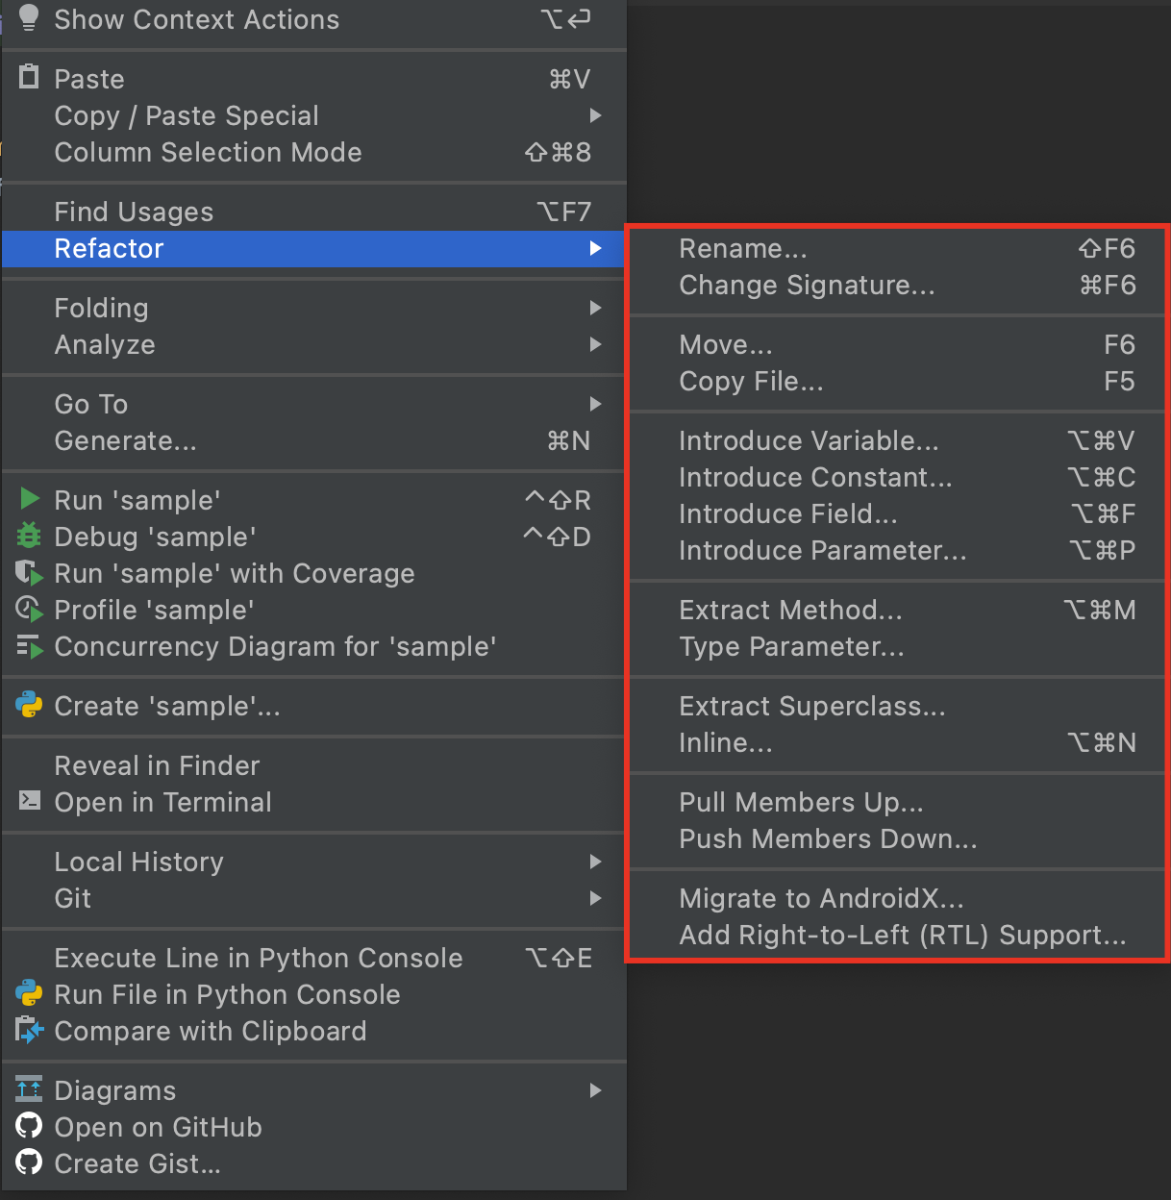
Task: Click the Paste clipboard icon
Action: [x=29, y=77]
